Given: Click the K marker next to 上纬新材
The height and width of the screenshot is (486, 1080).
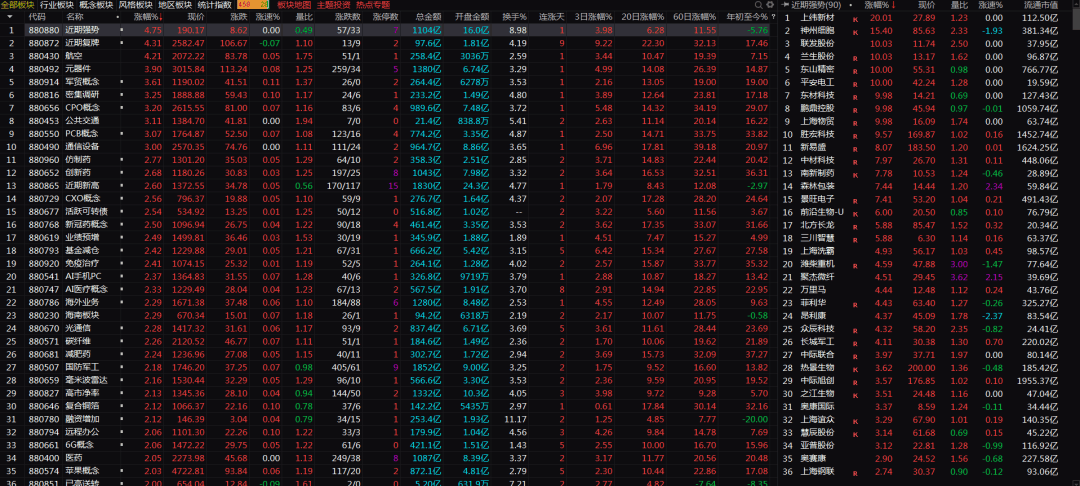Looking at the screenshot, I should click(855, 18).
